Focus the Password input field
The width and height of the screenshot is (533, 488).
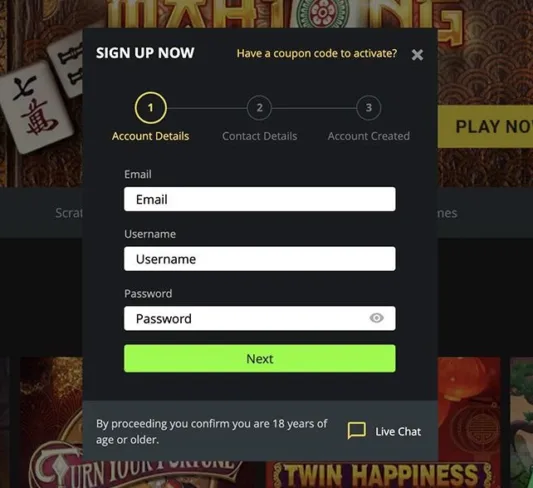point(260,318)
